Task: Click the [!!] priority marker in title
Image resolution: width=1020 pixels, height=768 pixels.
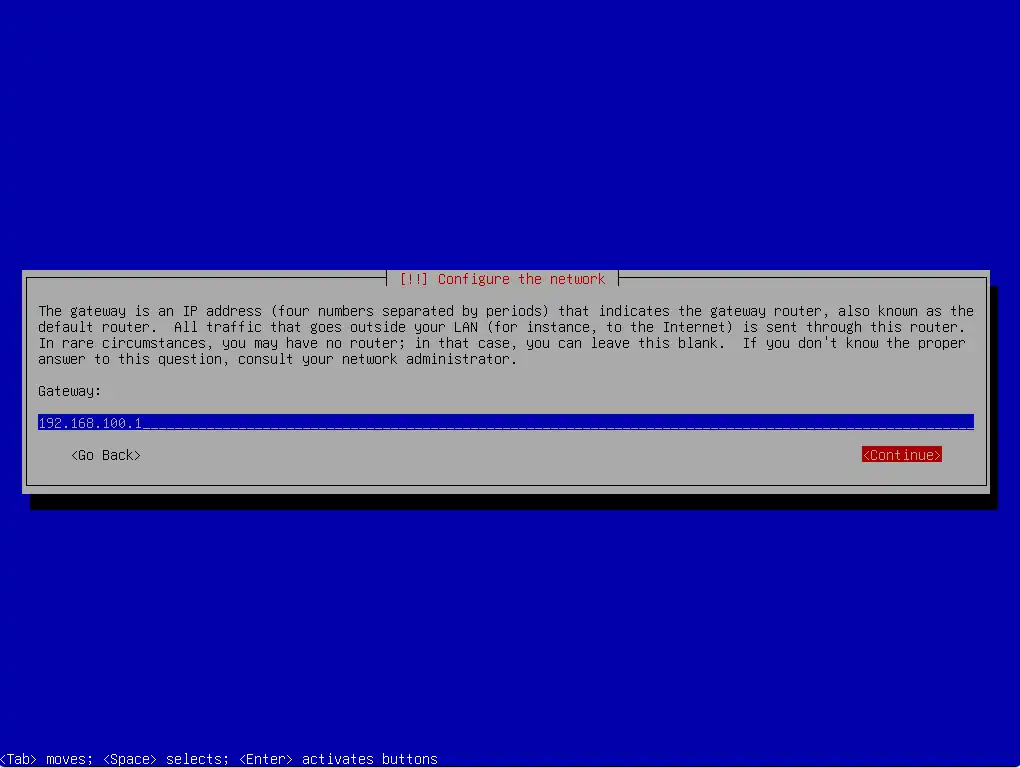Action: tap(414, 279)
